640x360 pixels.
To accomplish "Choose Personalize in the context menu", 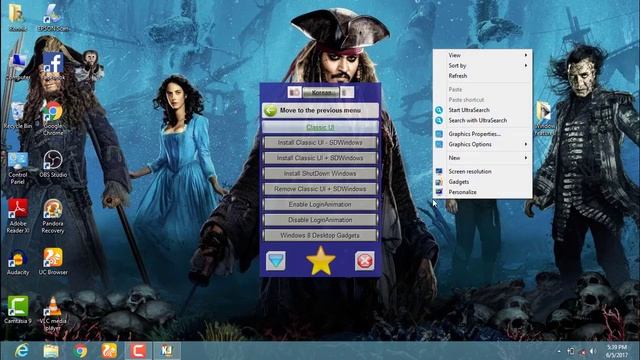I will [x=482, y=192].
